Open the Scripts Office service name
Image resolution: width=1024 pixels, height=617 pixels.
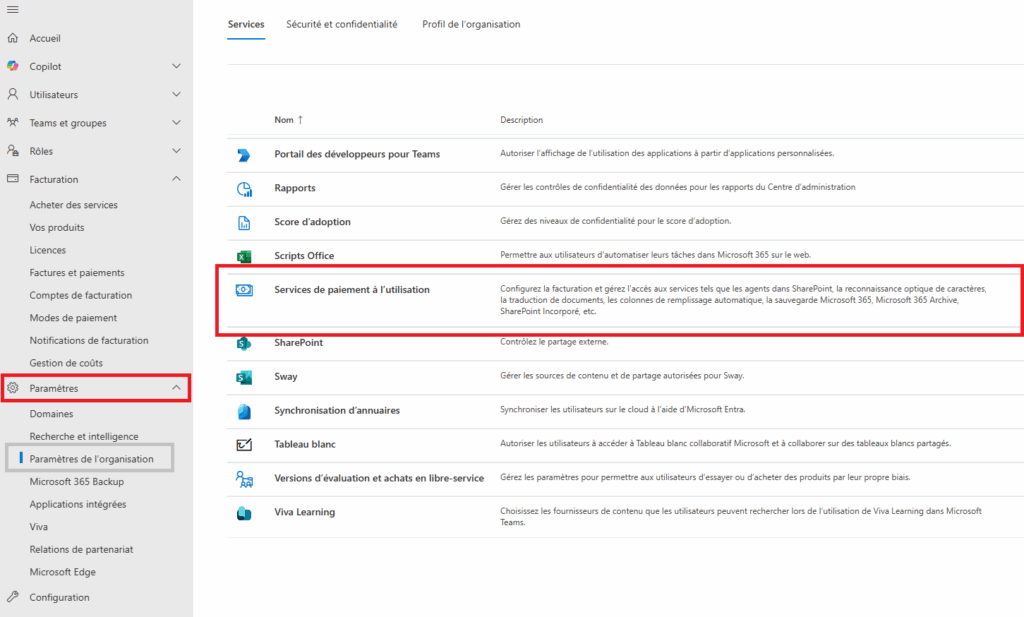(x=304, y=256)
